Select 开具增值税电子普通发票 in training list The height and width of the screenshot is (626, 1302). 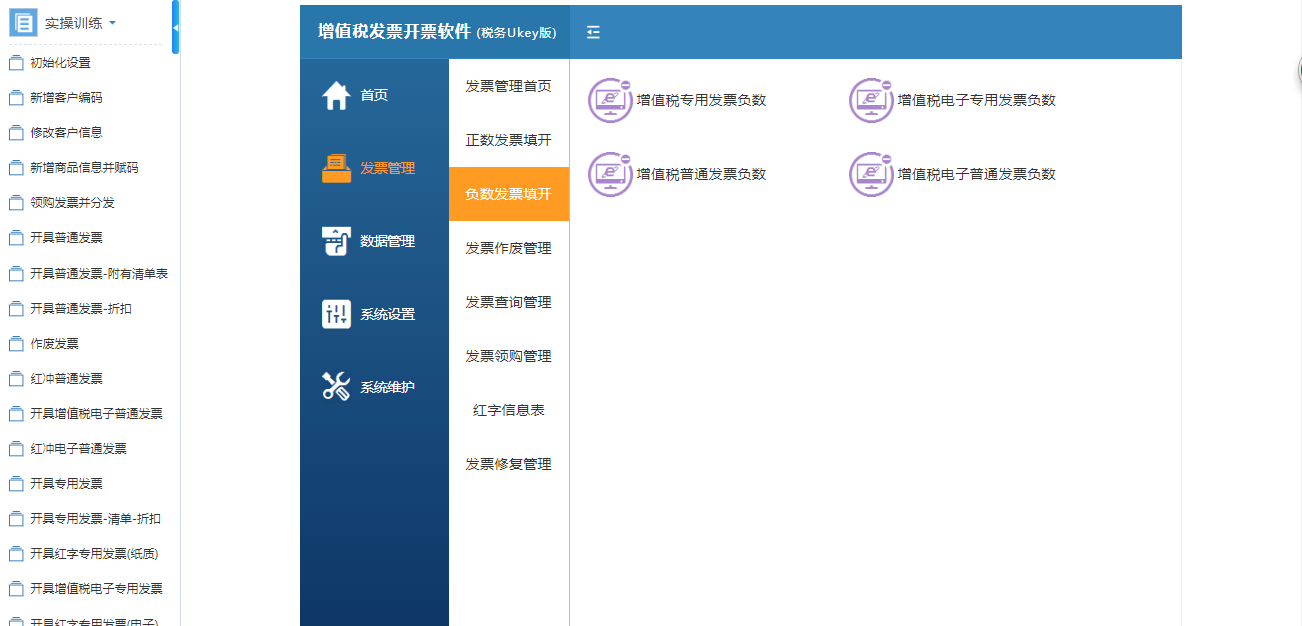(96, 414)
